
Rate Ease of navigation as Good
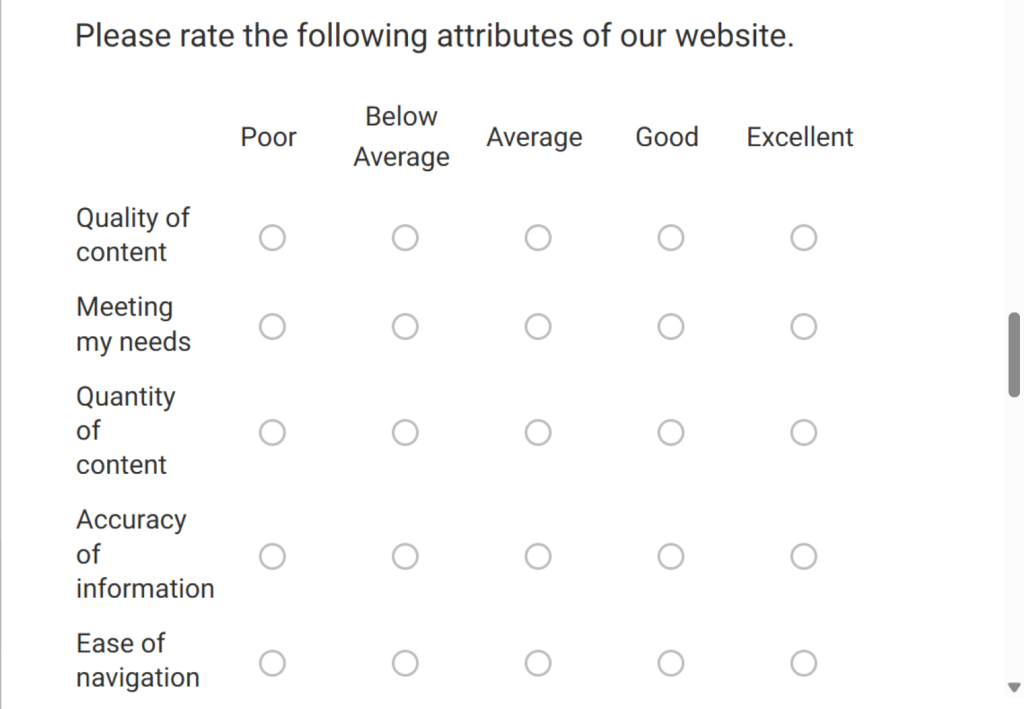[671, 662]
